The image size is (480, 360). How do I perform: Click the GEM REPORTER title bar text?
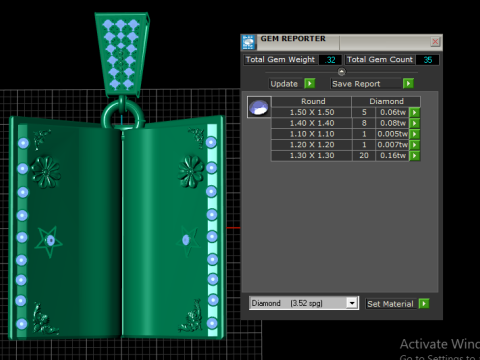[x=293, y=39]
